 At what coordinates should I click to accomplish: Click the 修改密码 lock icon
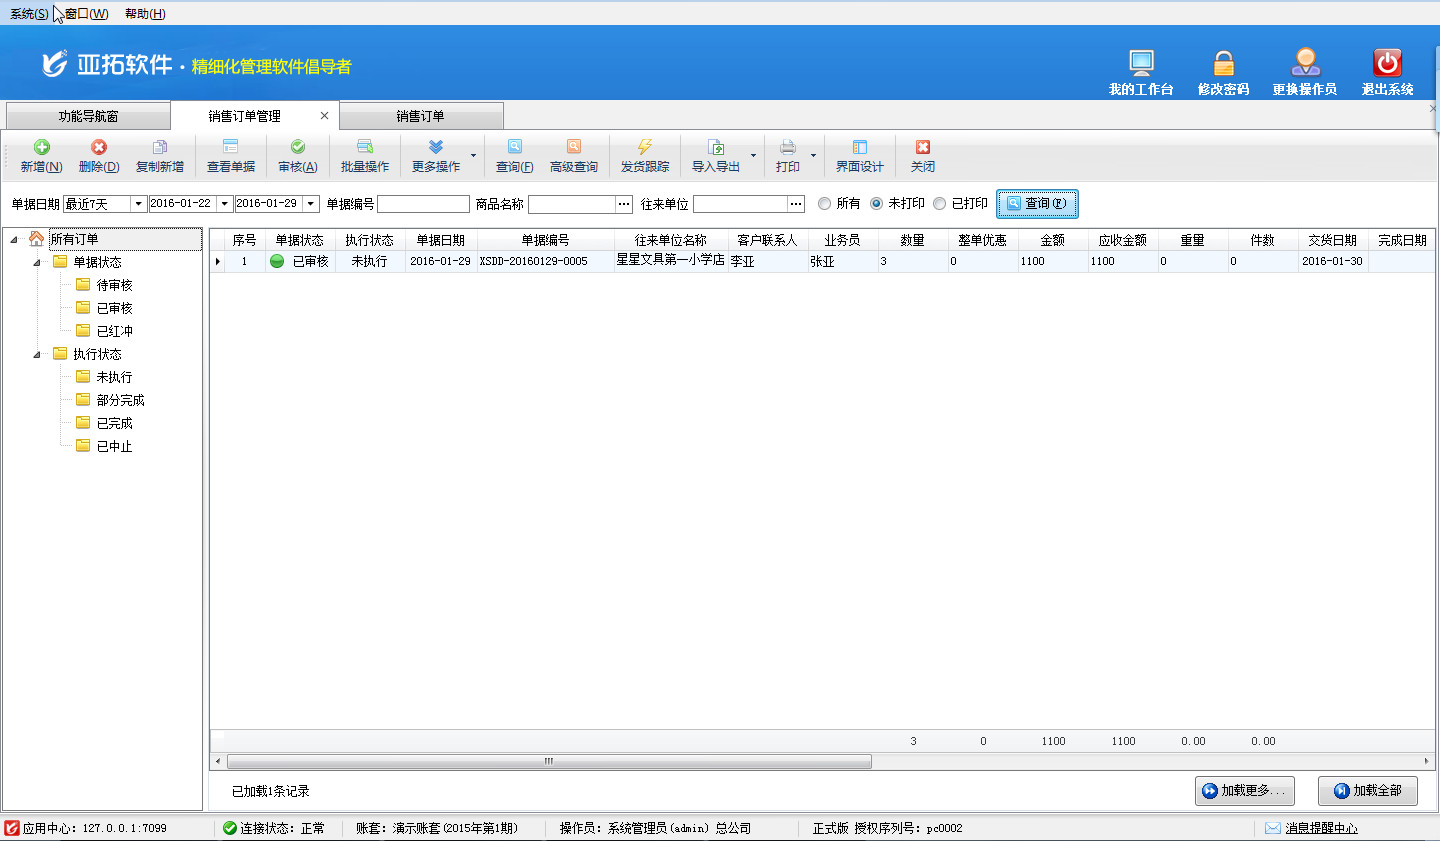(x=1223, y=63)
